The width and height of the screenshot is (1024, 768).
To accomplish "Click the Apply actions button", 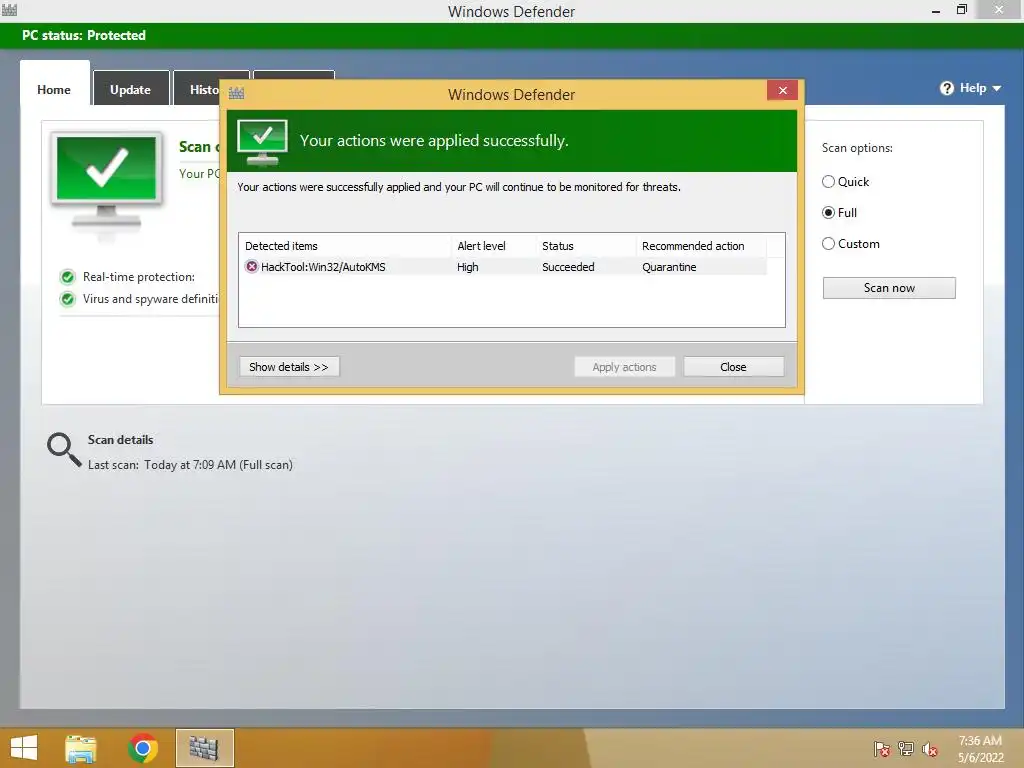I will tap(624, 367).
